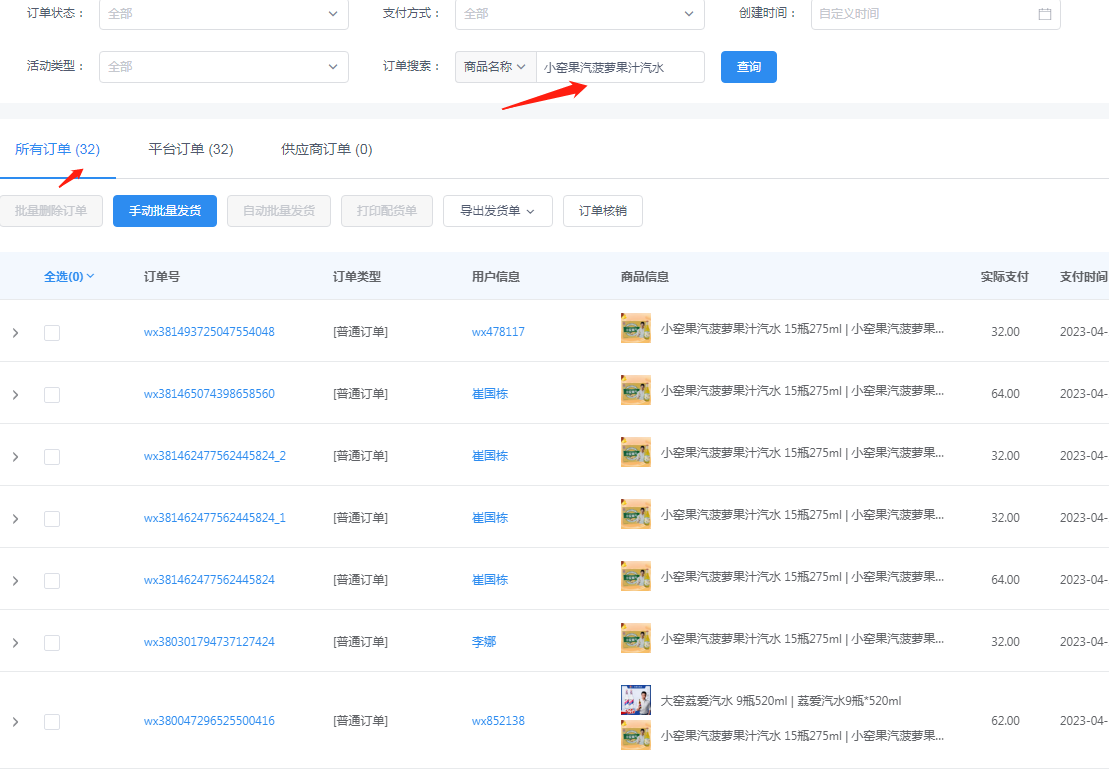Click 大窑荔爱汽水 product thumbnail image
1109x782 pixels.
point(635,700)
